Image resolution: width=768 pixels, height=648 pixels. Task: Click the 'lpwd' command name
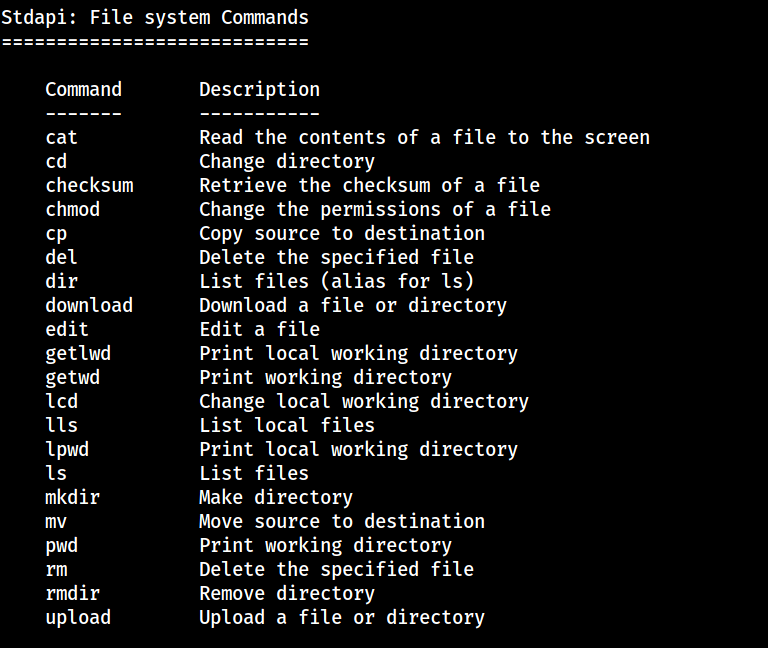click(67, 450)
